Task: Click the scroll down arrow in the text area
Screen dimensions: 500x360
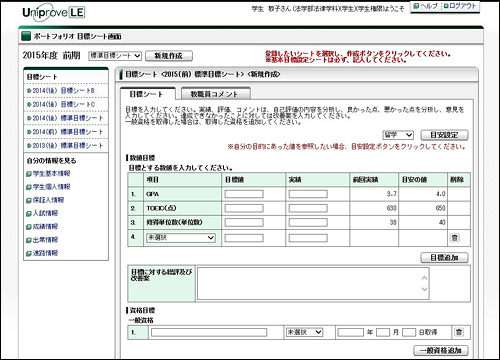Action: click(x=424, y=289)
